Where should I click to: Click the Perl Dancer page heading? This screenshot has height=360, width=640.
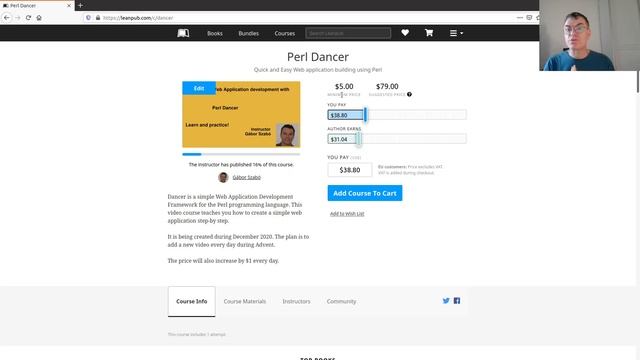click(x=318, y=57)
